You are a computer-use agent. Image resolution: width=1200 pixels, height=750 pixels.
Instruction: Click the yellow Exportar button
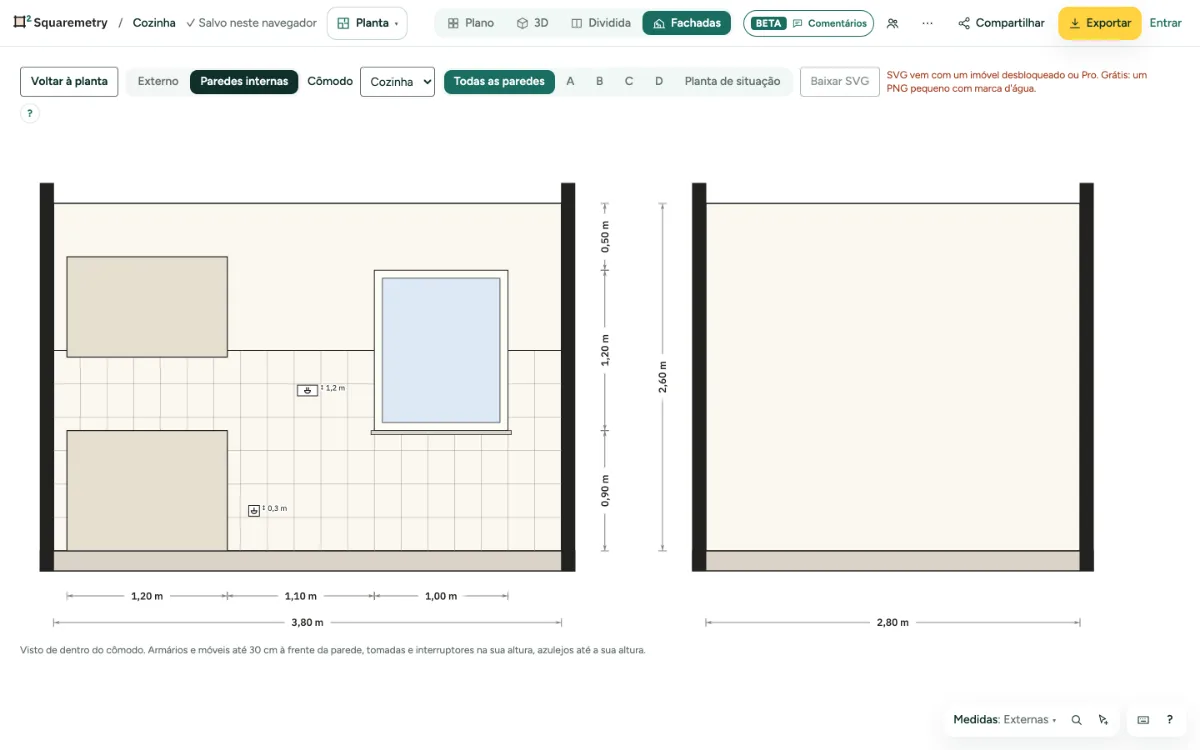click(1099, 23)
